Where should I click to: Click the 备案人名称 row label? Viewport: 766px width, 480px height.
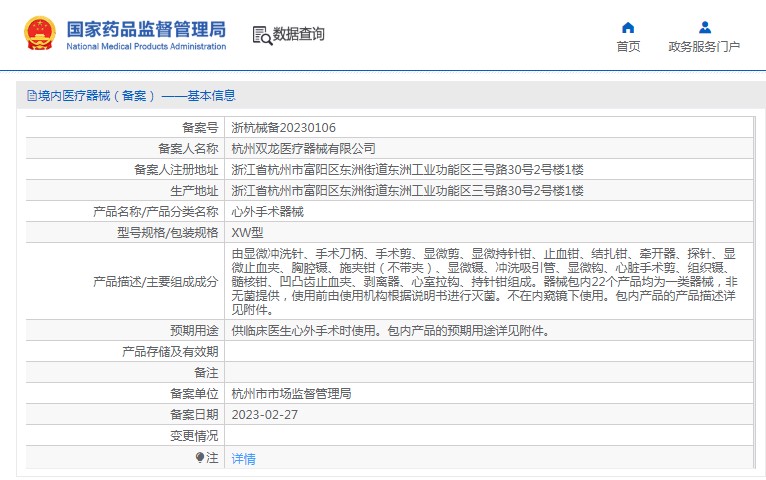pyautogui.click(x=188, y=148)
